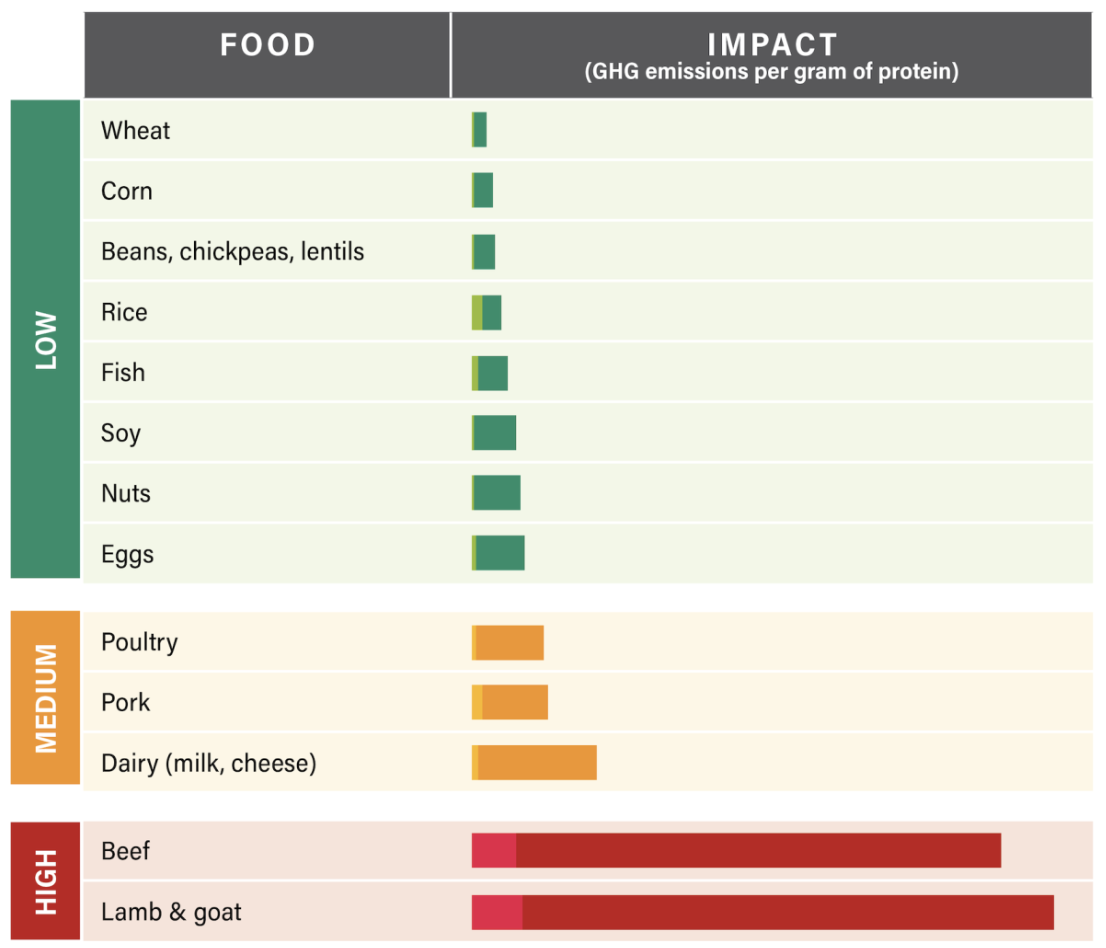The width and height of the screenshot is (1106, 948).
Task: Click the Lamb & goat emissions bar
Action: (763, 912)
